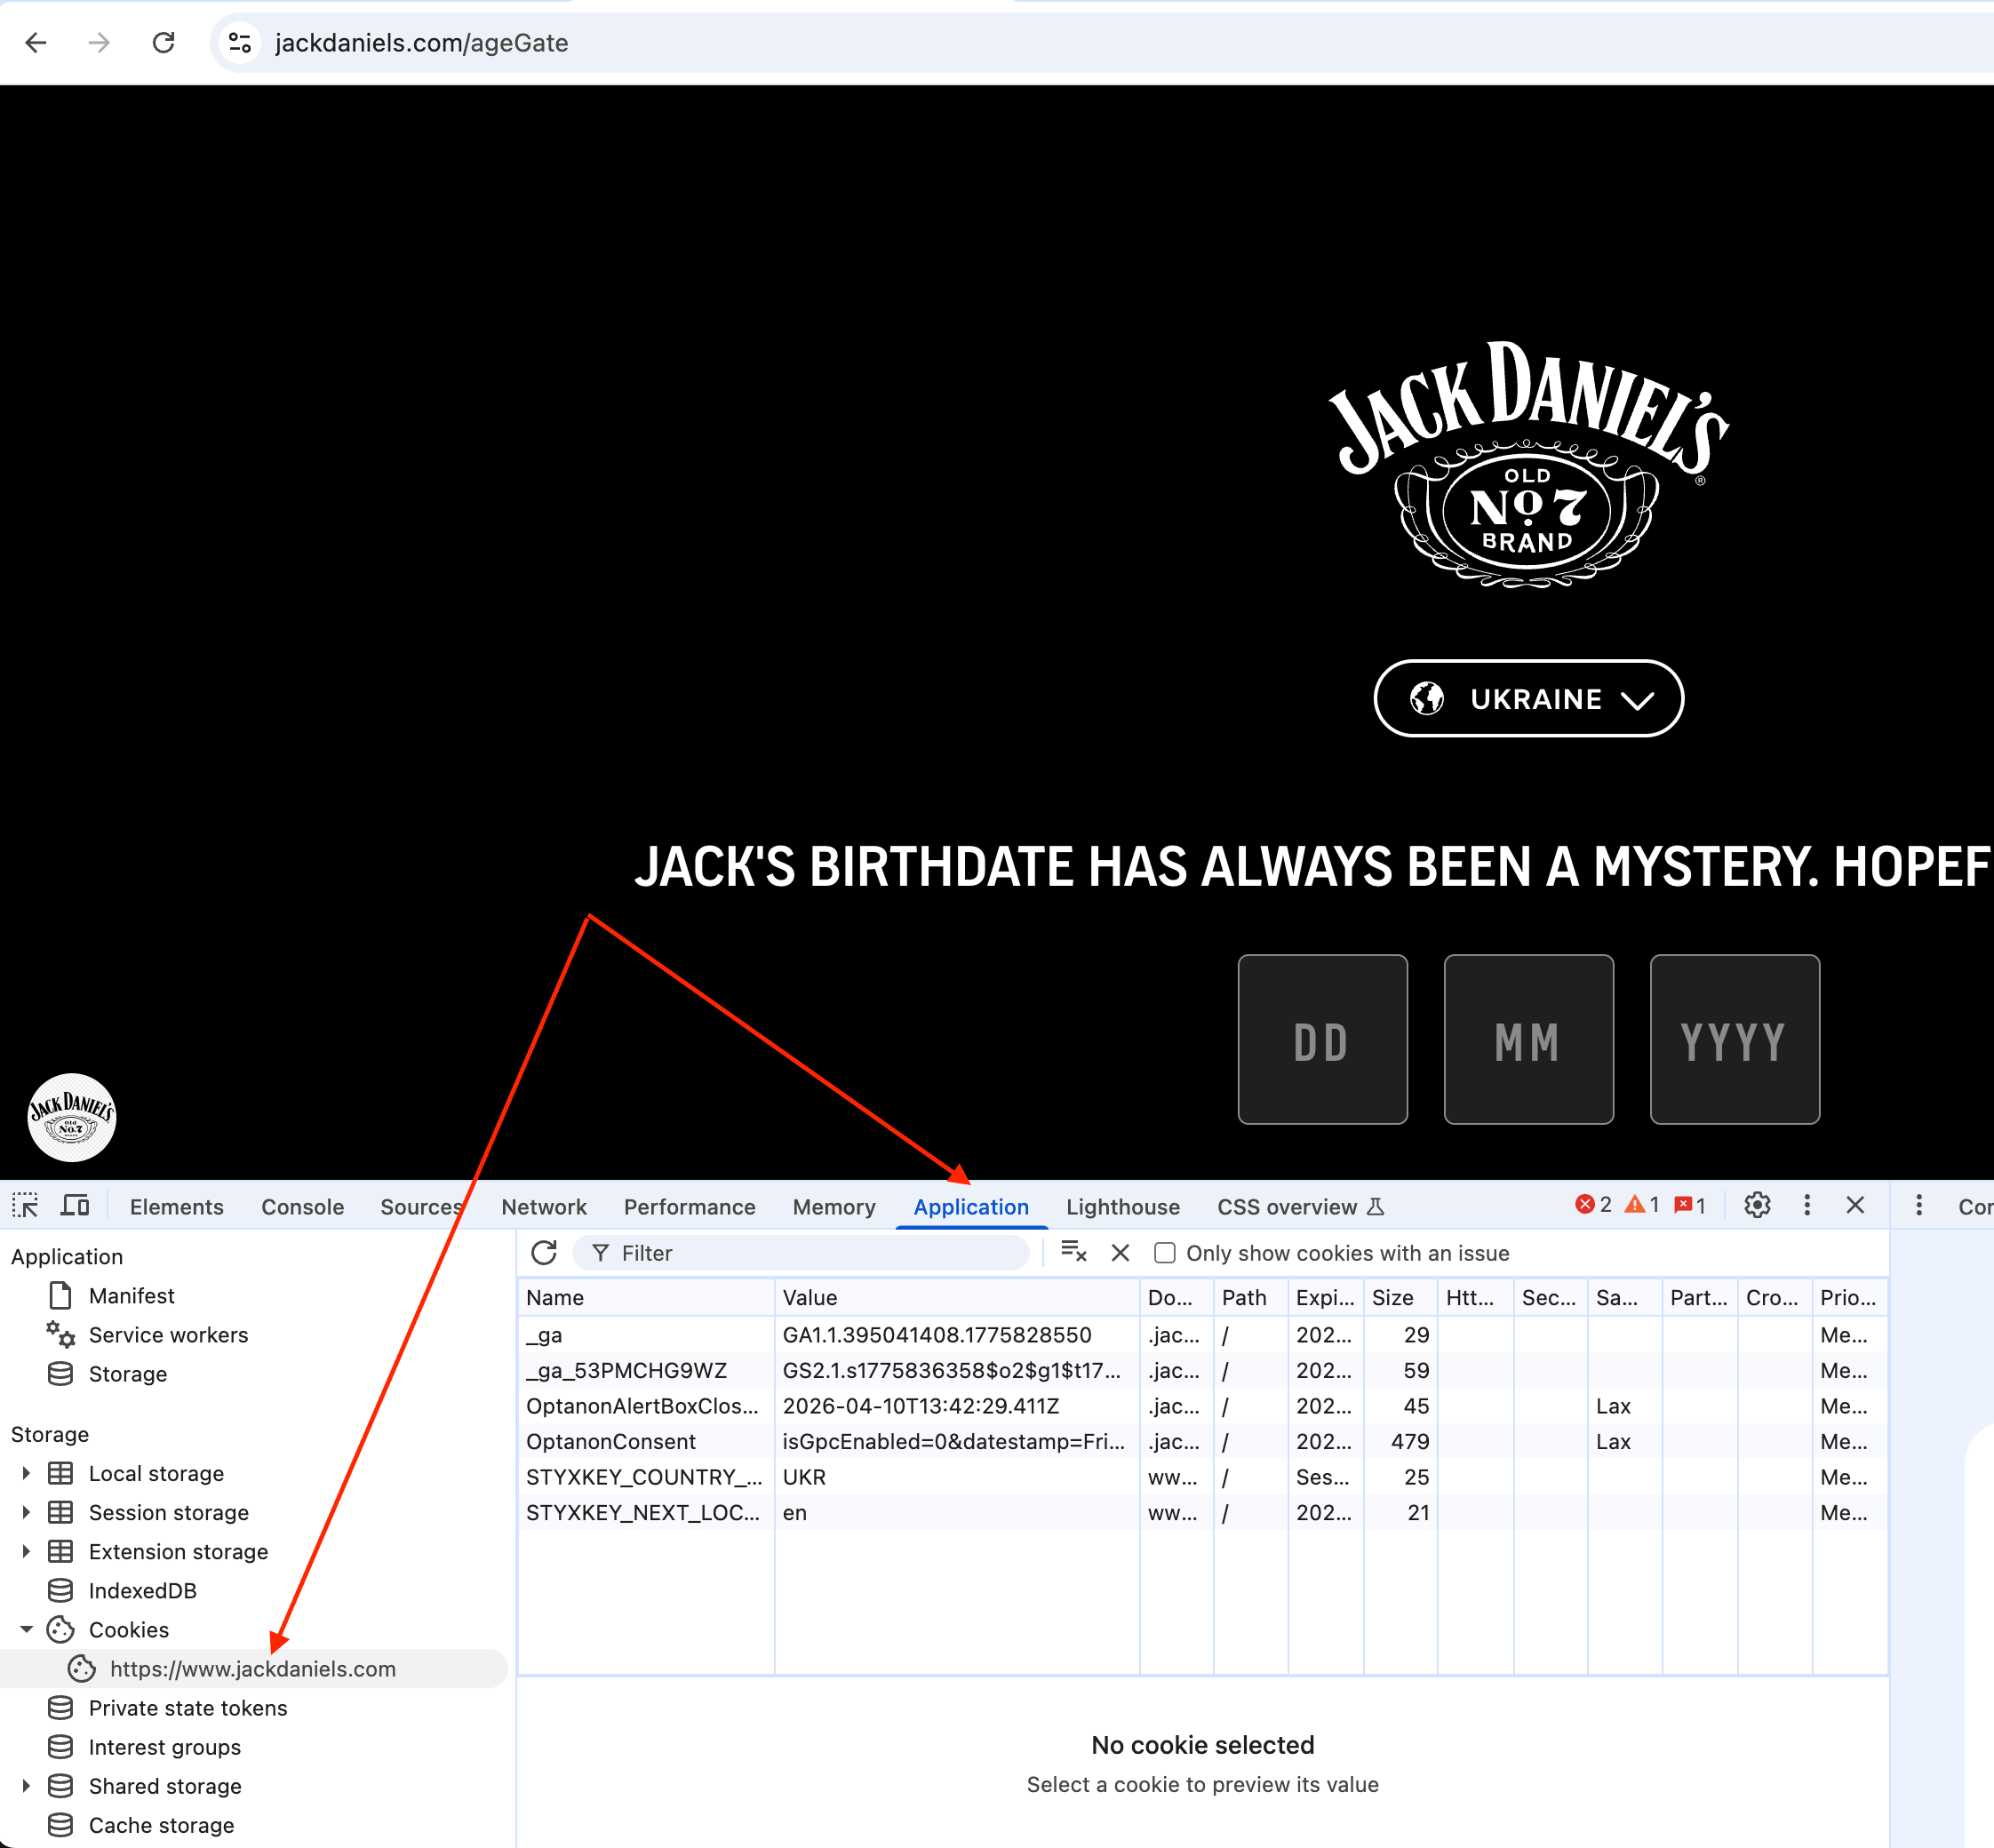Click the GA1.1.395041408.1775828550 value cell

pos(957,1334)
